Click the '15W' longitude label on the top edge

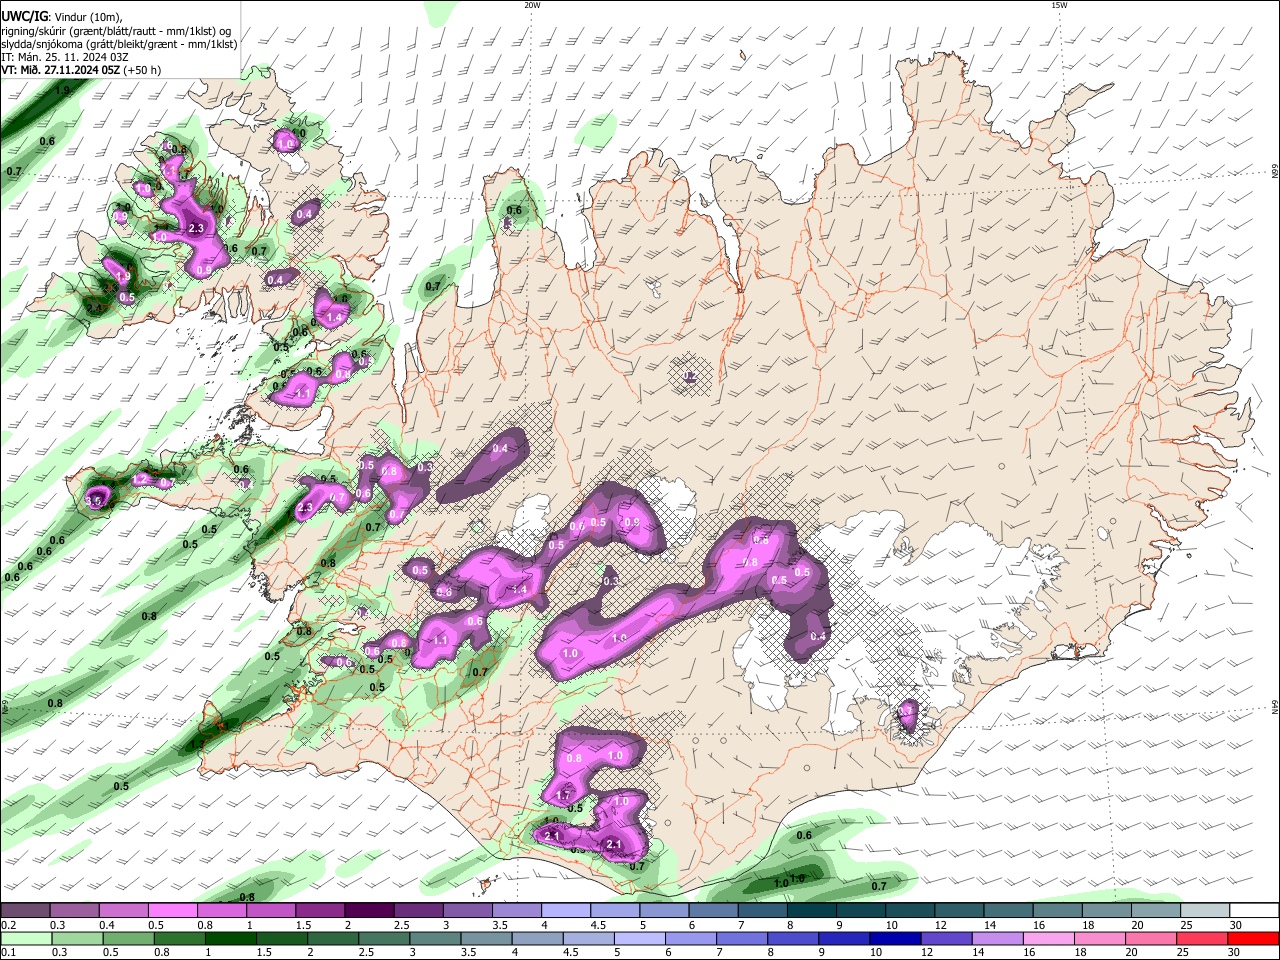click(1059, 5)
